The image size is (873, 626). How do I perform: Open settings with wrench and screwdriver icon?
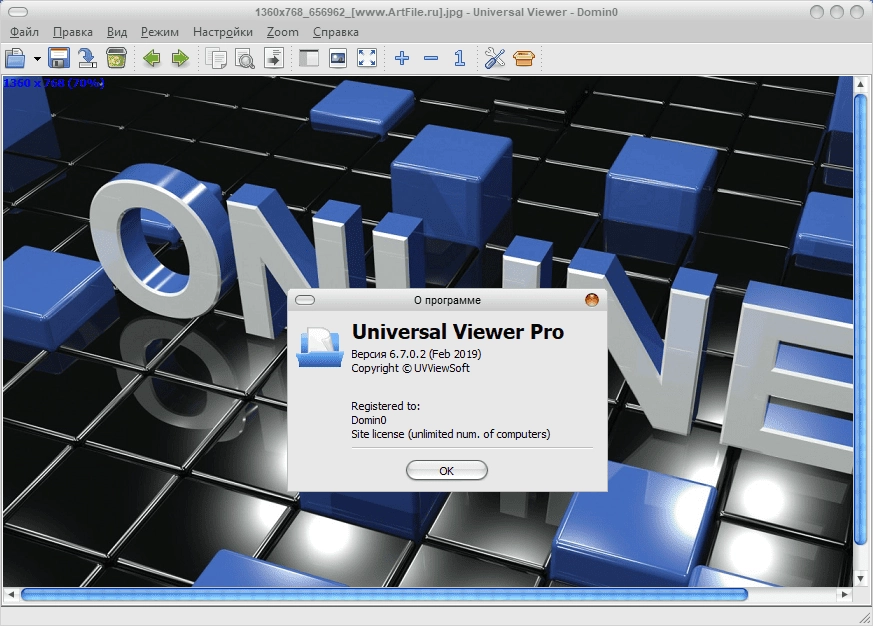click(x=494, y=58)
